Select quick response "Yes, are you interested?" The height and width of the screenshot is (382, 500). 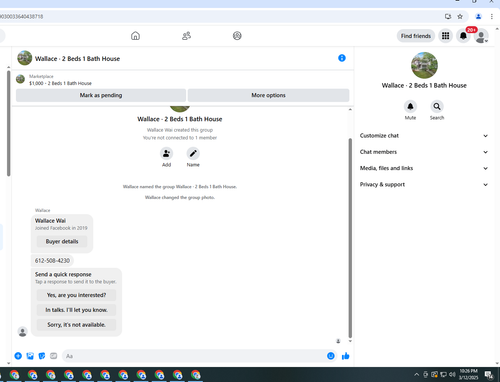click(x=76, y=295)
